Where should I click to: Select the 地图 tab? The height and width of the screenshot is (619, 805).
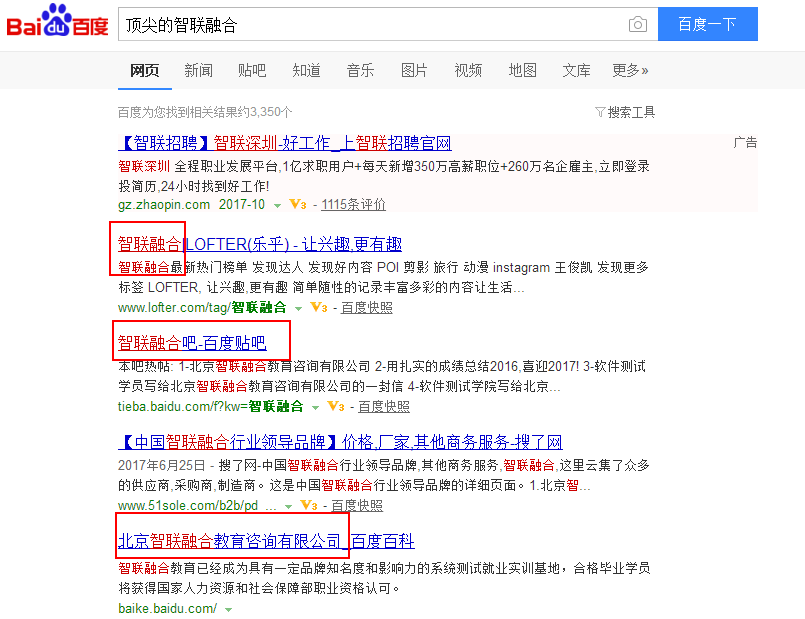pyautogui.click(x=522, y=70)
